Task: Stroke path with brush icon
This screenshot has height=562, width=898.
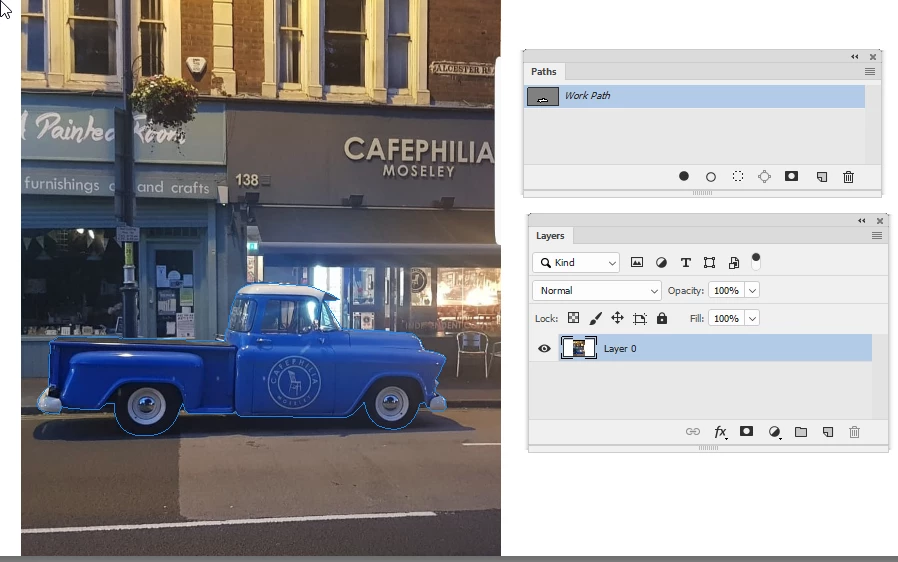Action: pos(711,177)
